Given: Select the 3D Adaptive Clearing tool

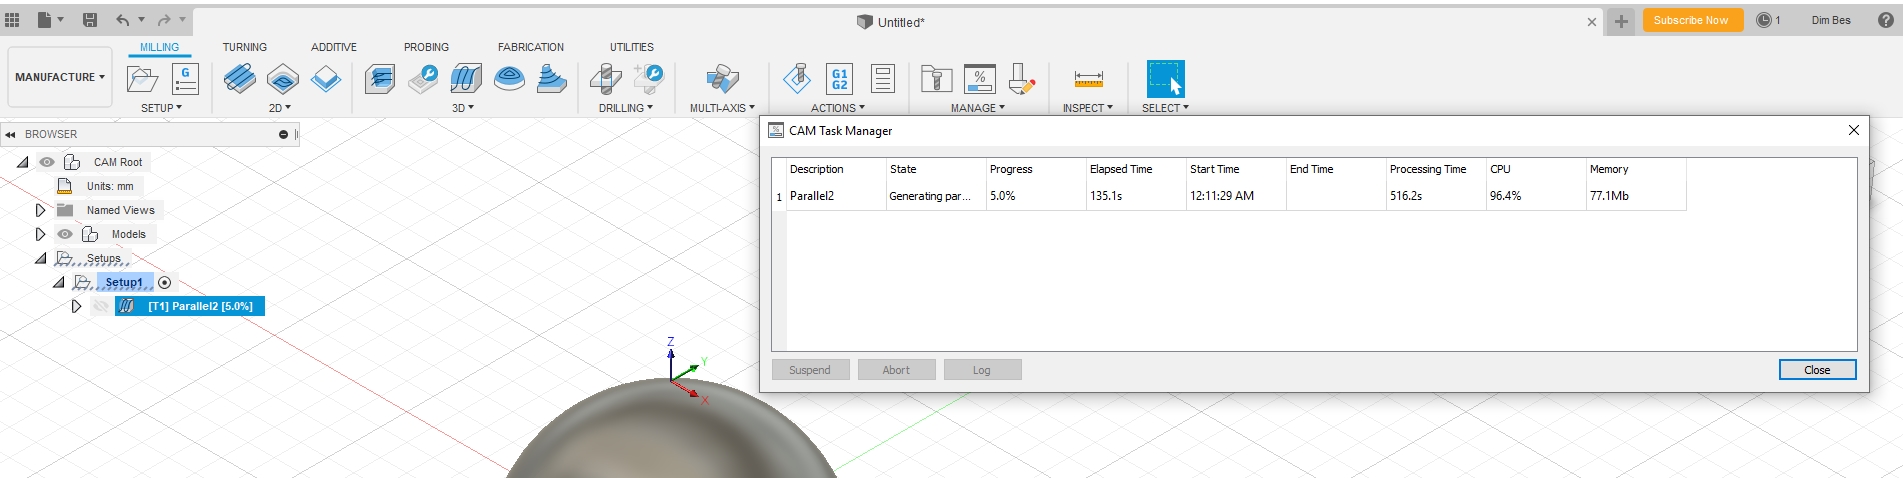Looking at the screenshot, I should coord(380,78).
